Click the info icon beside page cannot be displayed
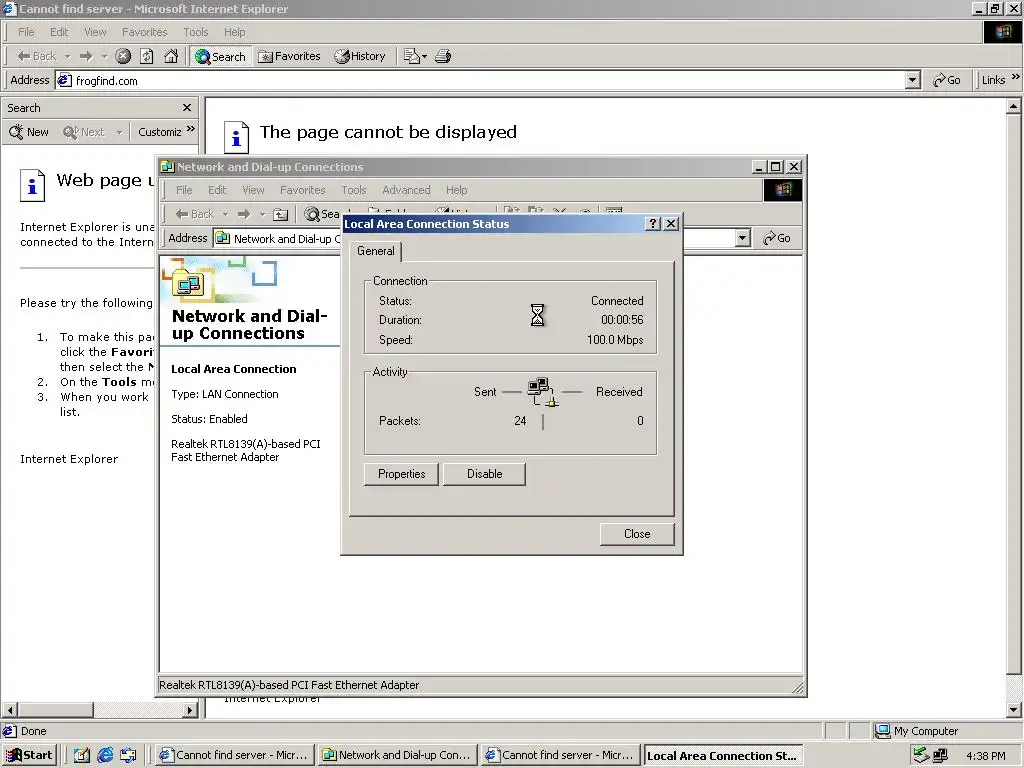 [x=236, y=137]
